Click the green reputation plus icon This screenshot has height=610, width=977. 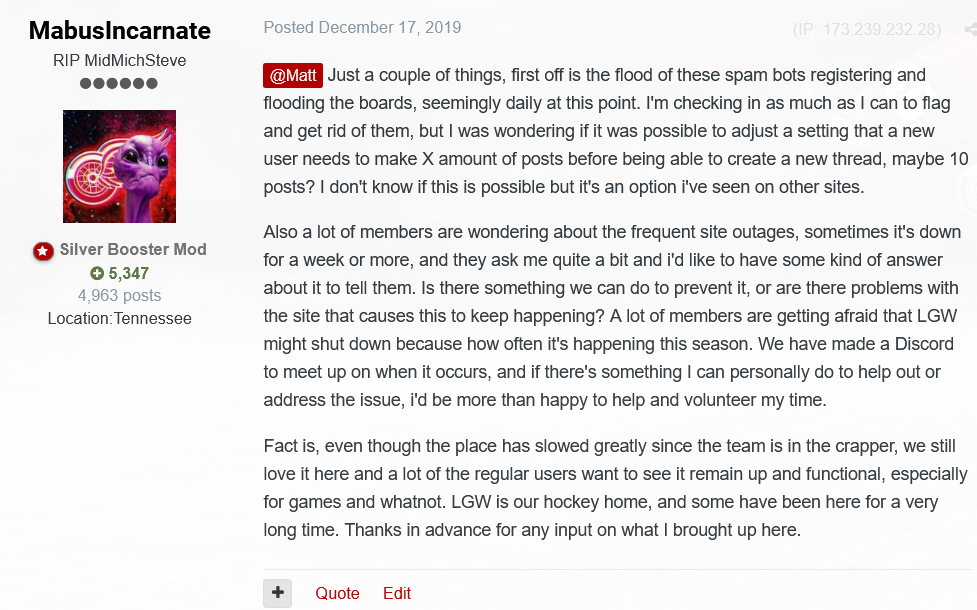point(97,273)
